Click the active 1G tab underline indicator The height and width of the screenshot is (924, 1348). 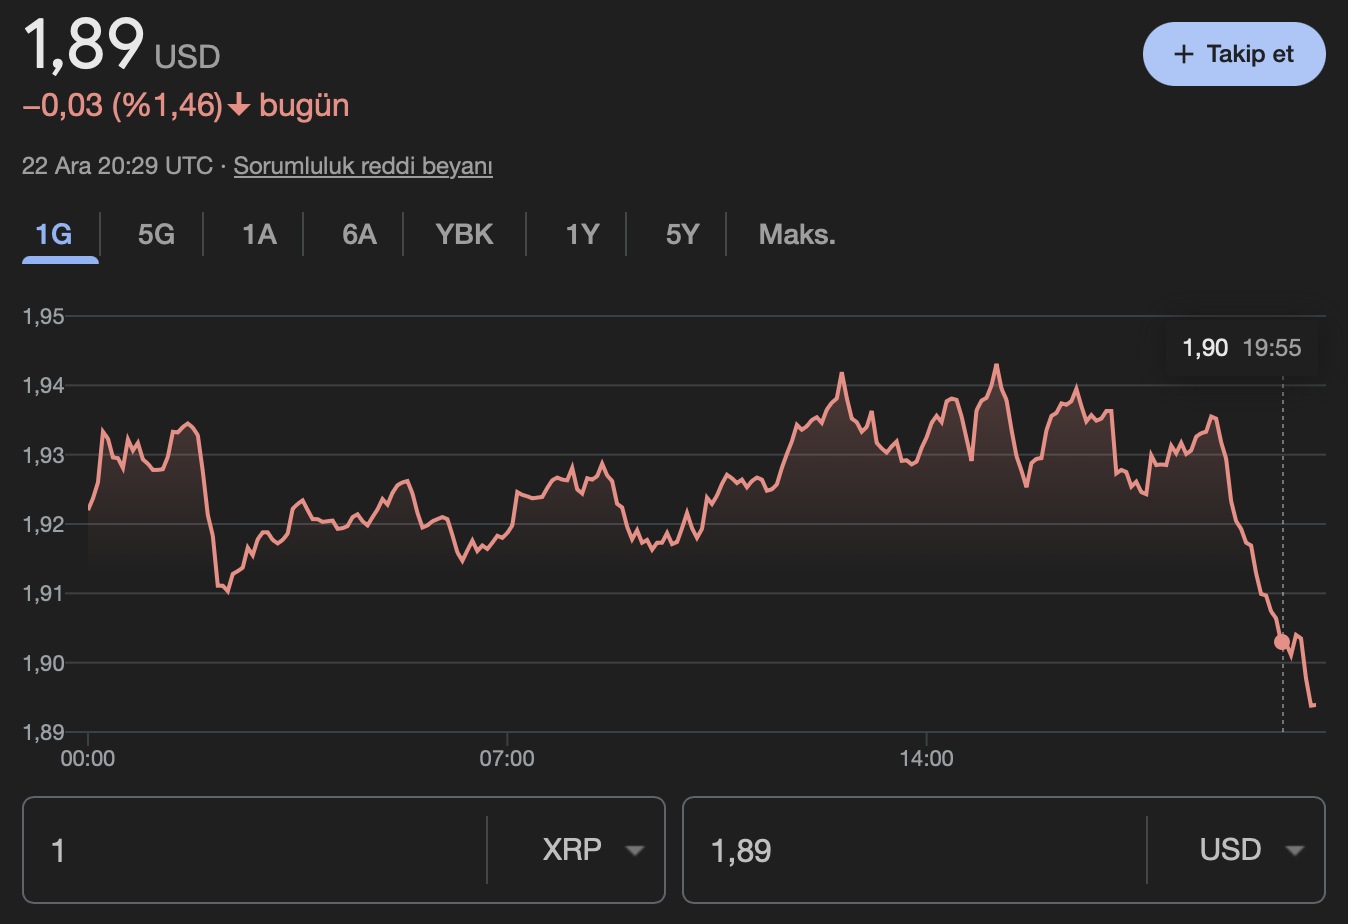pos(60,261)
